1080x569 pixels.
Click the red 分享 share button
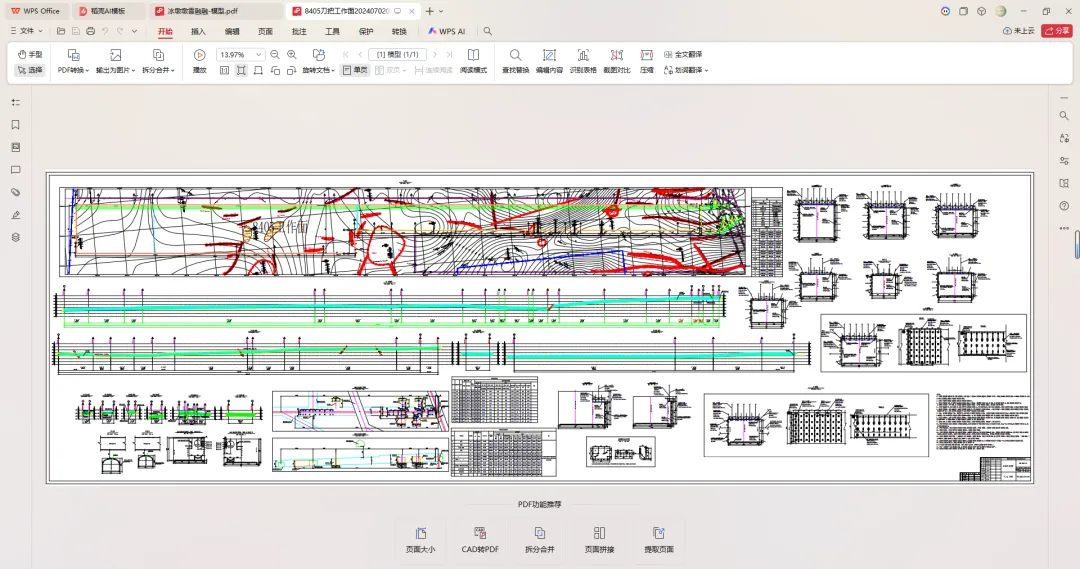tap(1056, 31)
